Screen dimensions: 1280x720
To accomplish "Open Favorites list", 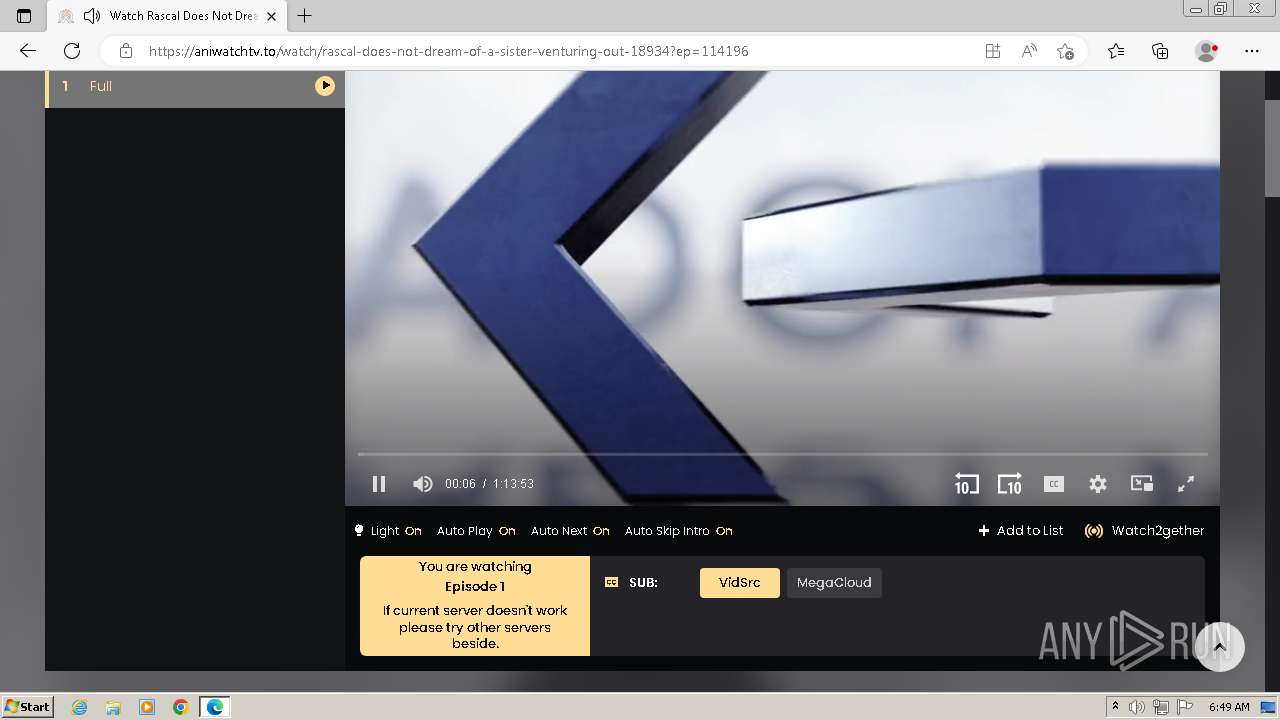I will tap(1116, 51).
